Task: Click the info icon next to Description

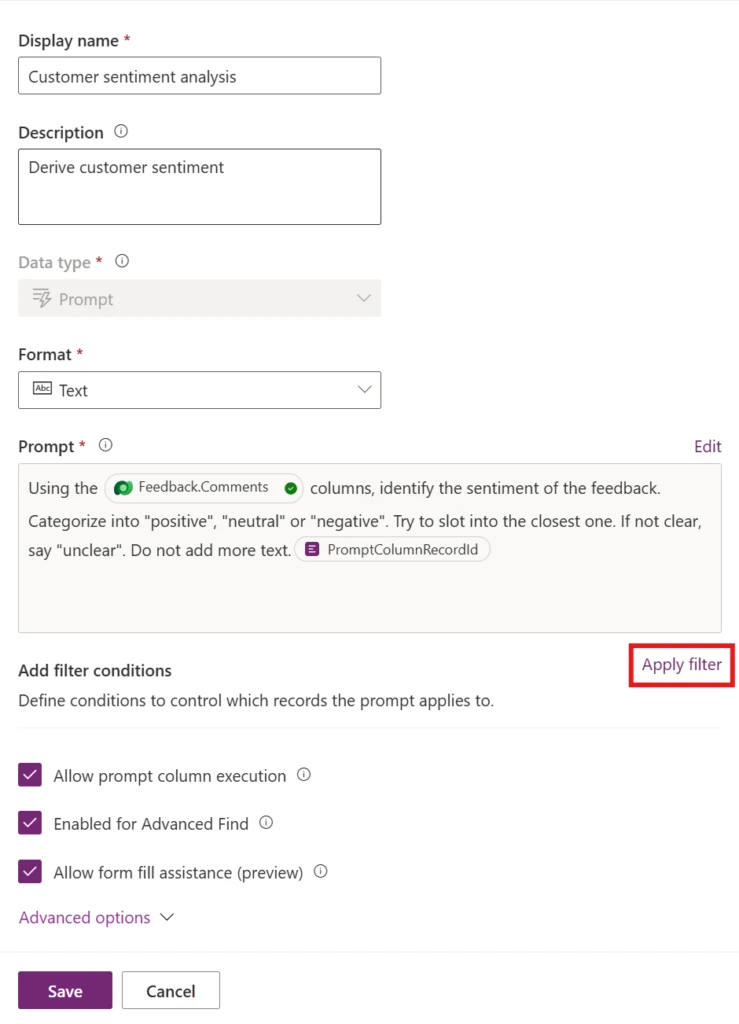Action: pyautogui.click(x=121, y=131)
